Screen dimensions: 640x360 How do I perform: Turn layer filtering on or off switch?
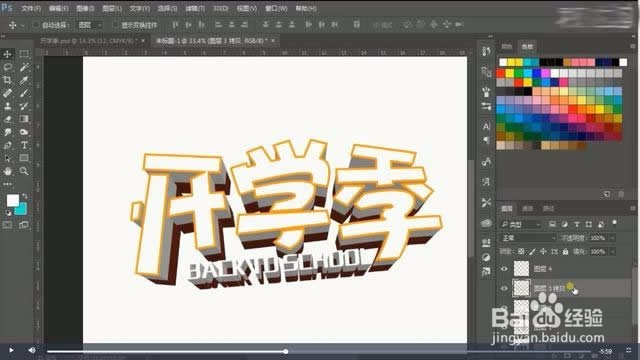(614, 223)
